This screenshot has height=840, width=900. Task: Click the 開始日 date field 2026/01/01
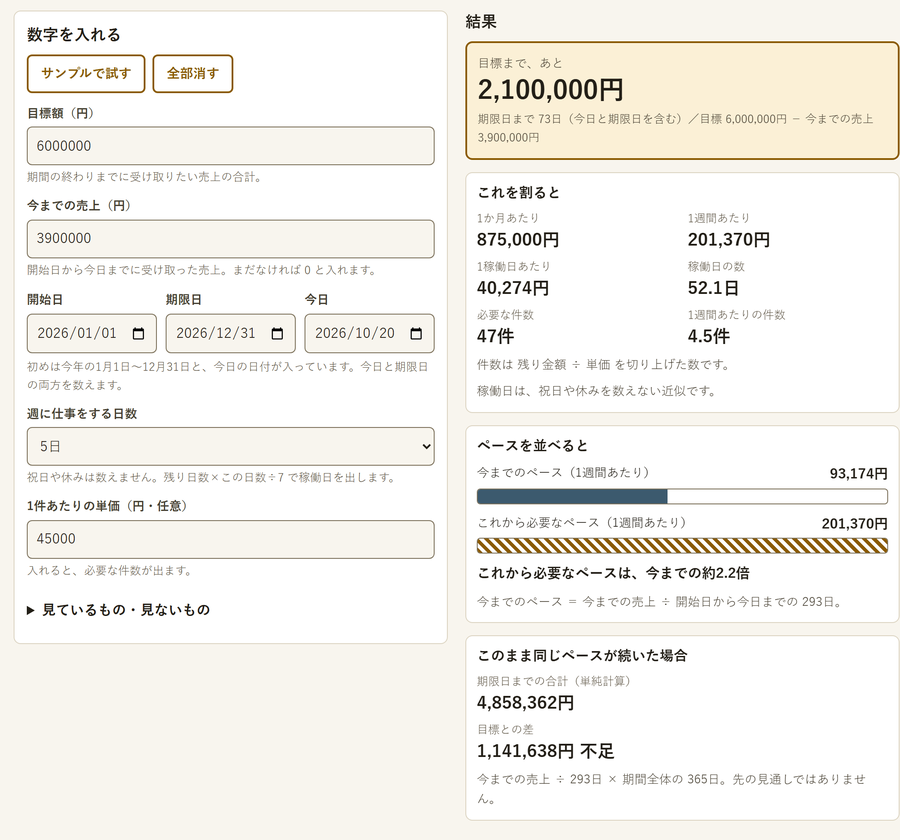[92, 334]
